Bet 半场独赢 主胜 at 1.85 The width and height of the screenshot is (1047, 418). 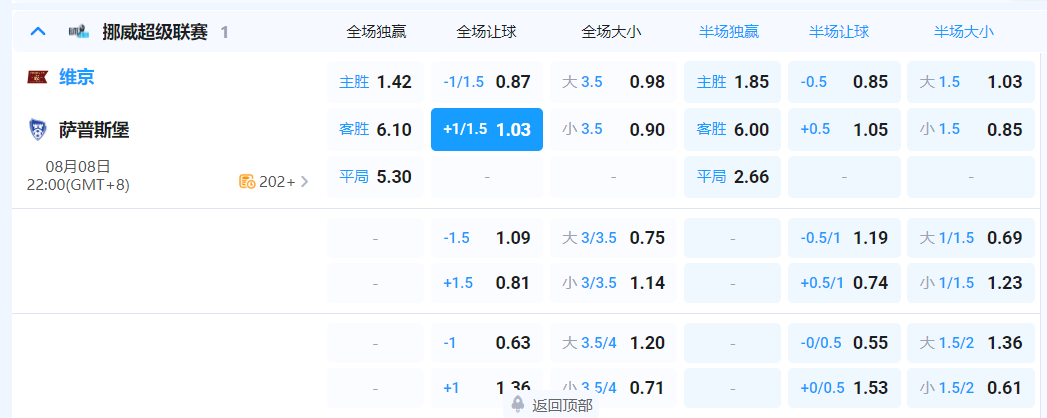click(x=732, y=82)
